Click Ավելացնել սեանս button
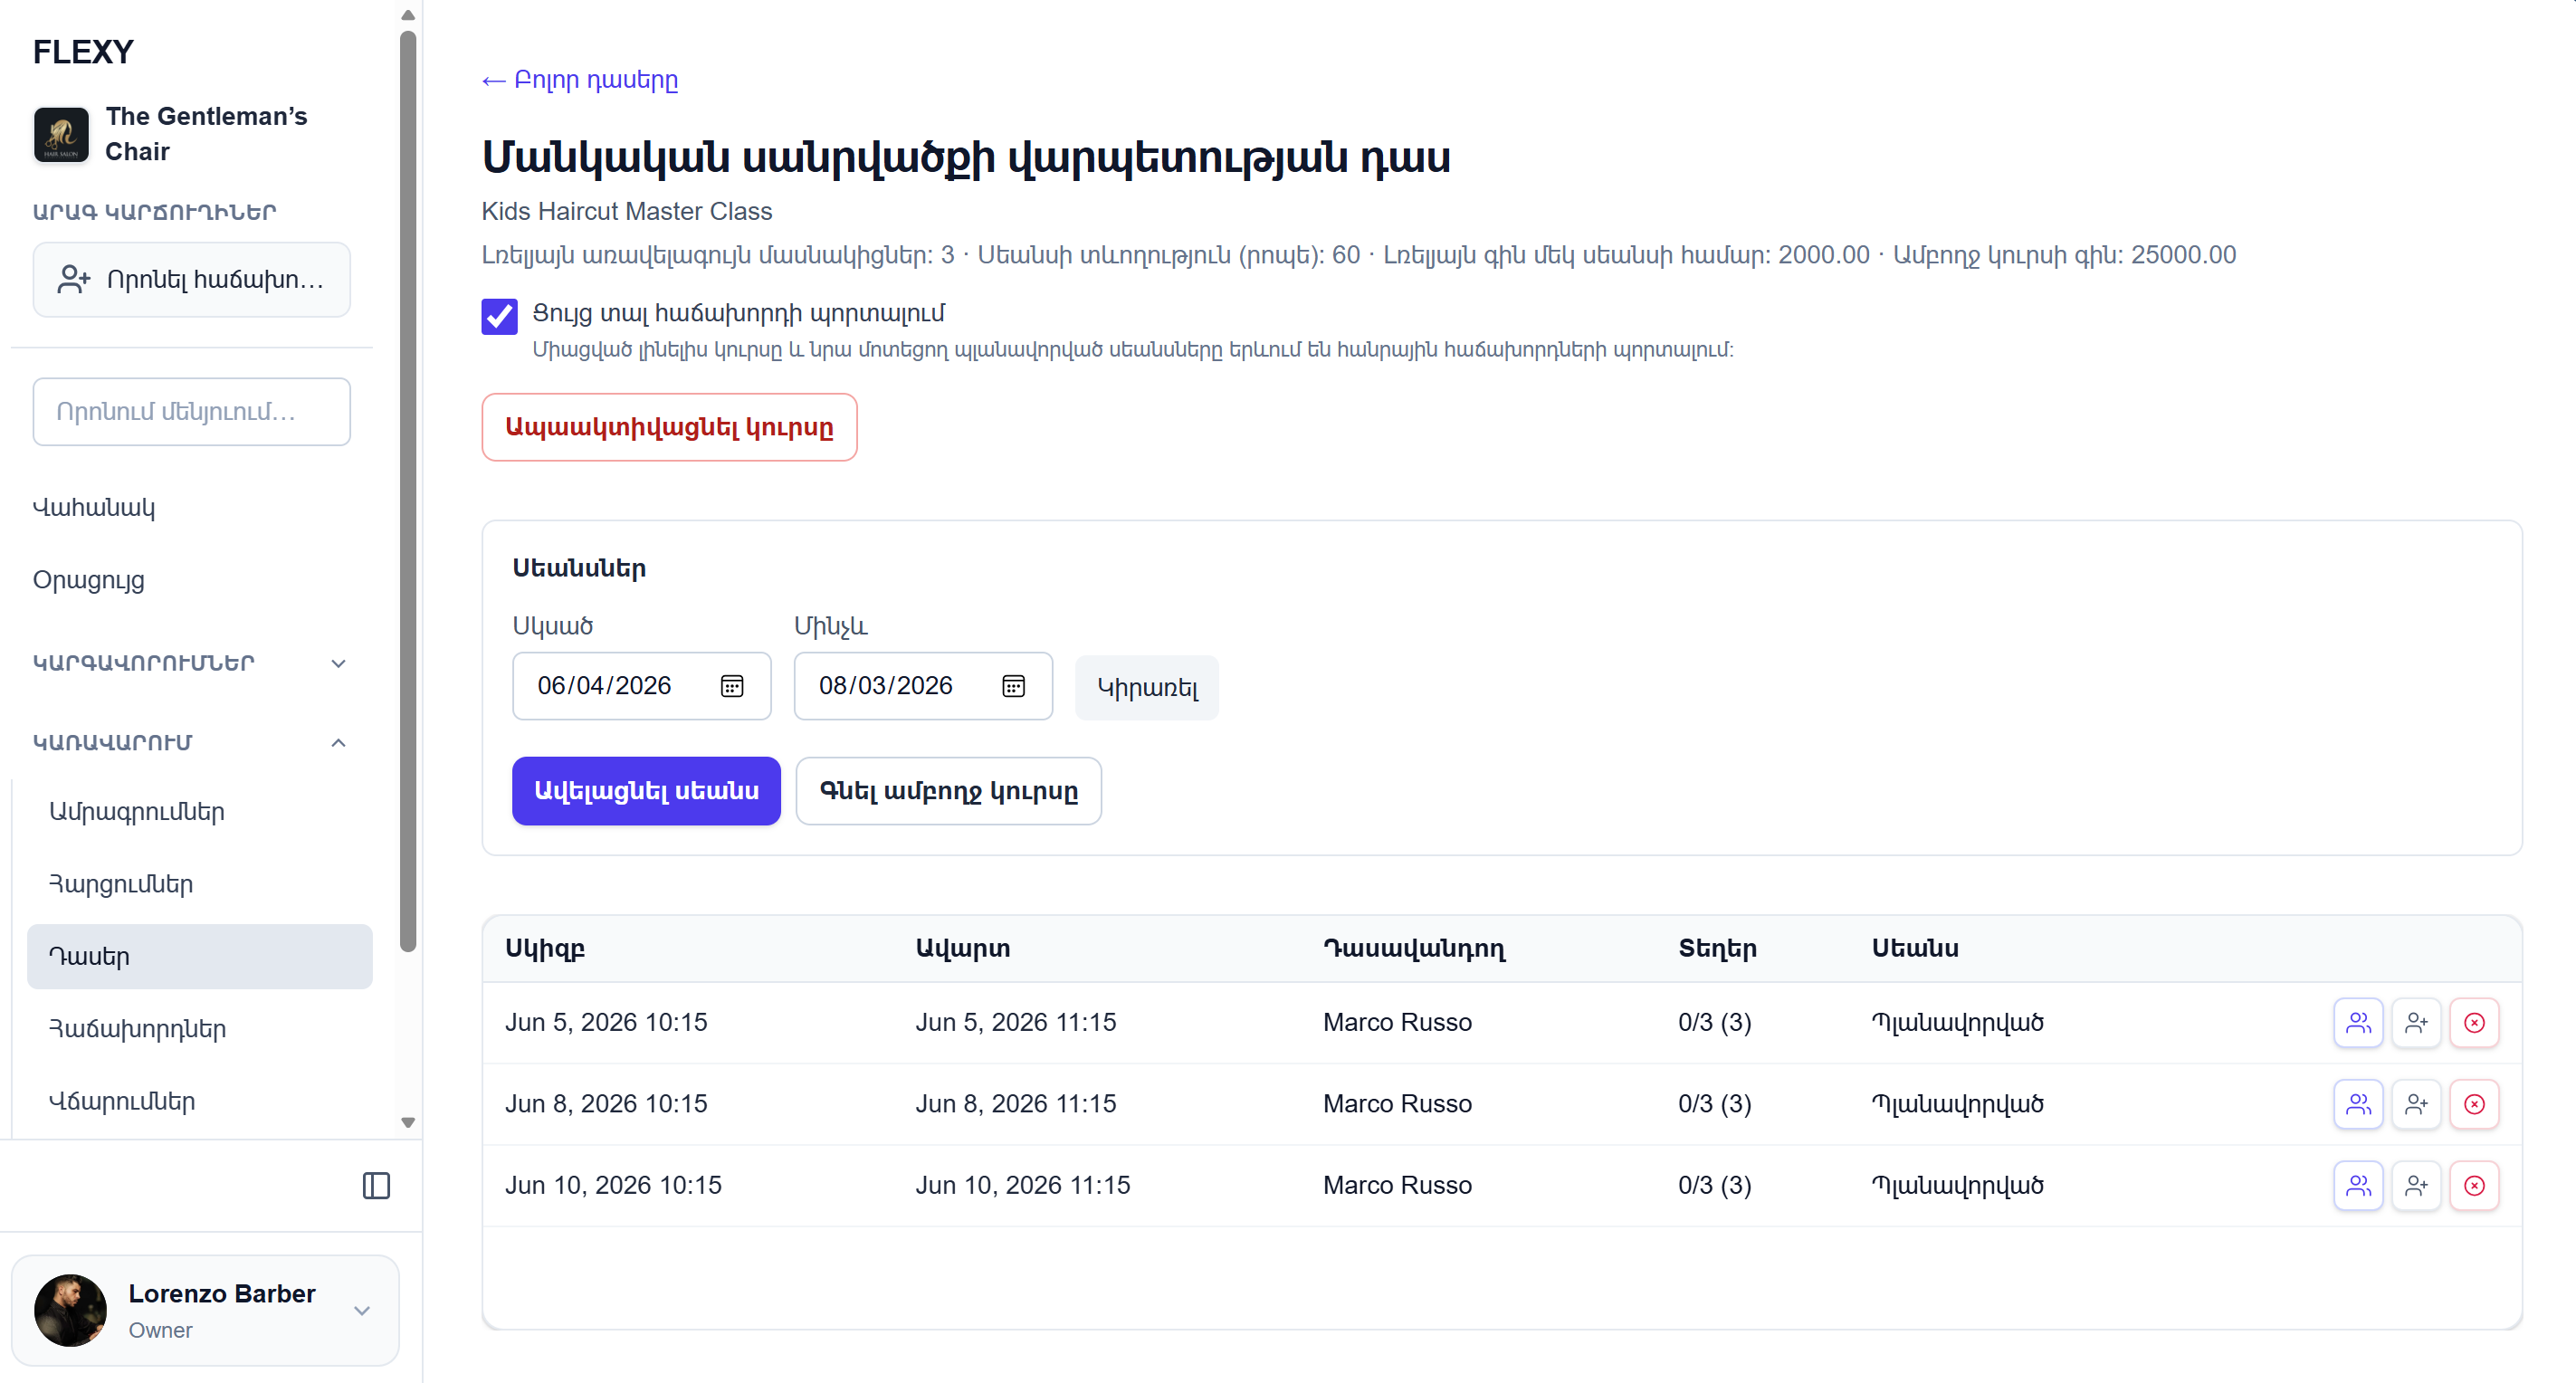 (x=646, y=791)
